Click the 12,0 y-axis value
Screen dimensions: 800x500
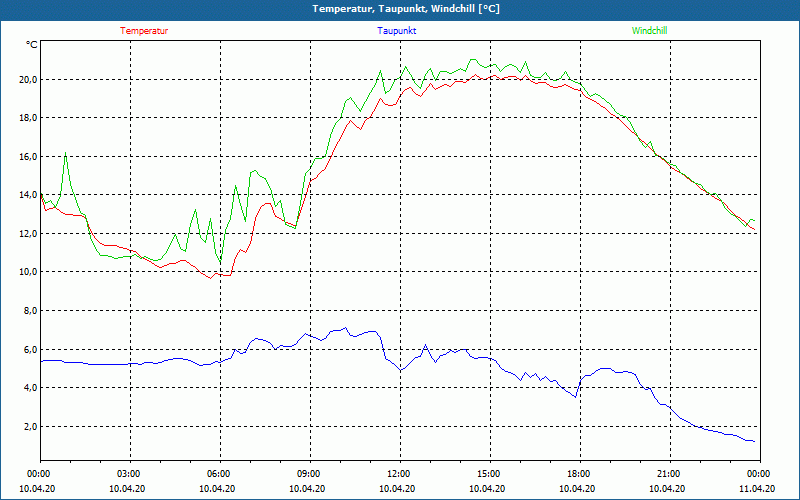(x=29, y=234)
